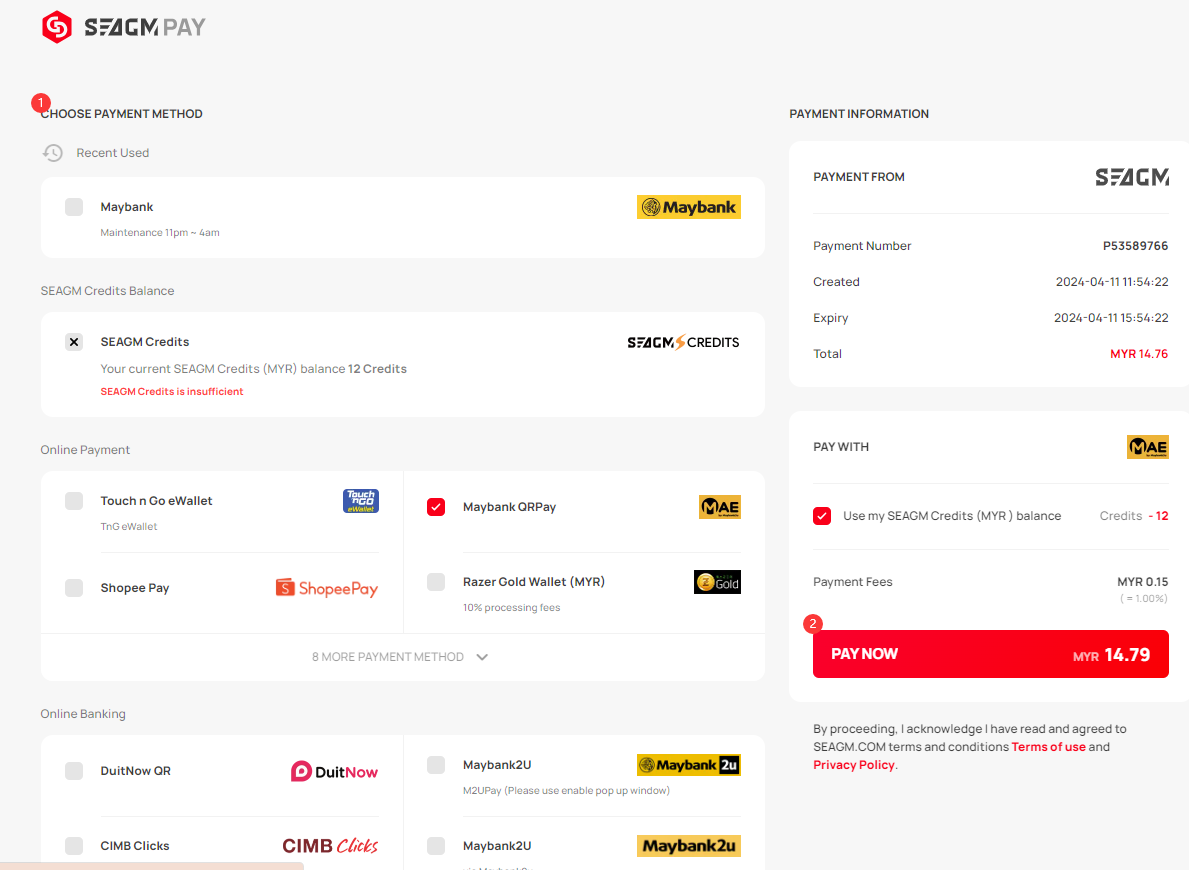
Task: Click the Shopee Pay label
Action: click(x=135, y=588)
